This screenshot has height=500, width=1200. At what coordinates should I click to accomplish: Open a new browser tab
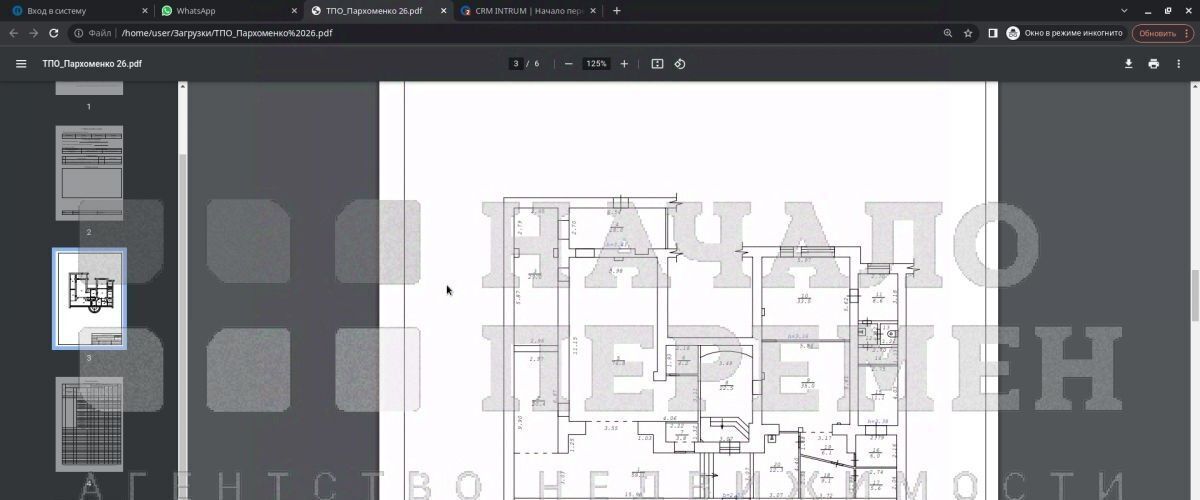[616, 11]
